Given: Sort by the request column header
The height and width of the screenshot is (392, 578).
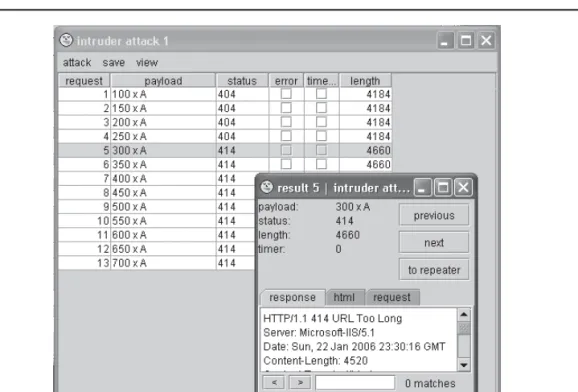Looking at the screenshot, I should (x=84, y=81).
